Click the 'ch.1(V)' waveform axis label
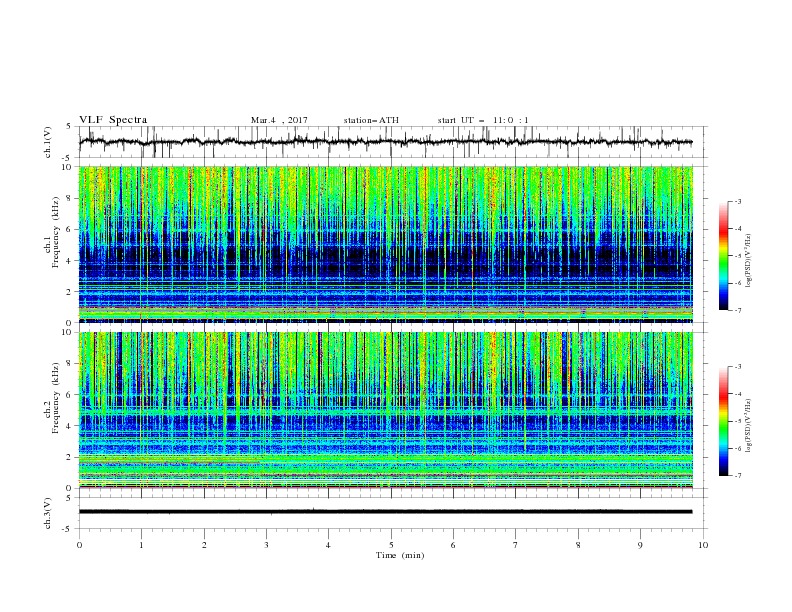792x612 pixels. (47, 142)
